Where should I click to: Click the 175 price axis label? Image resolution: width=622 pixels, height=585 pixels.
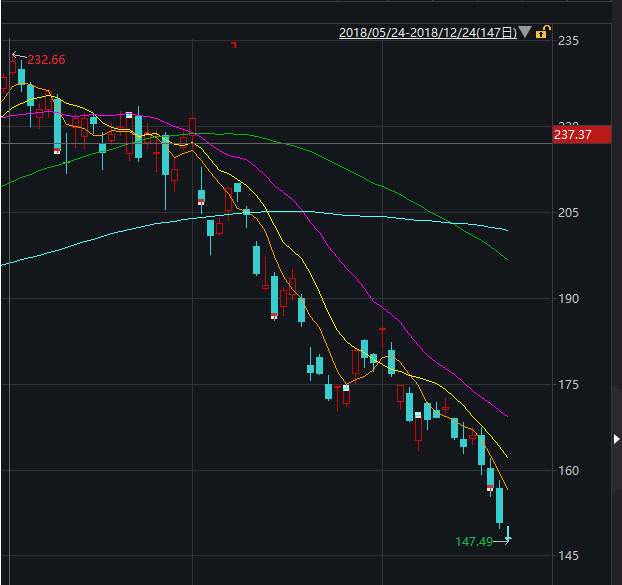click(x=568, y=385)
